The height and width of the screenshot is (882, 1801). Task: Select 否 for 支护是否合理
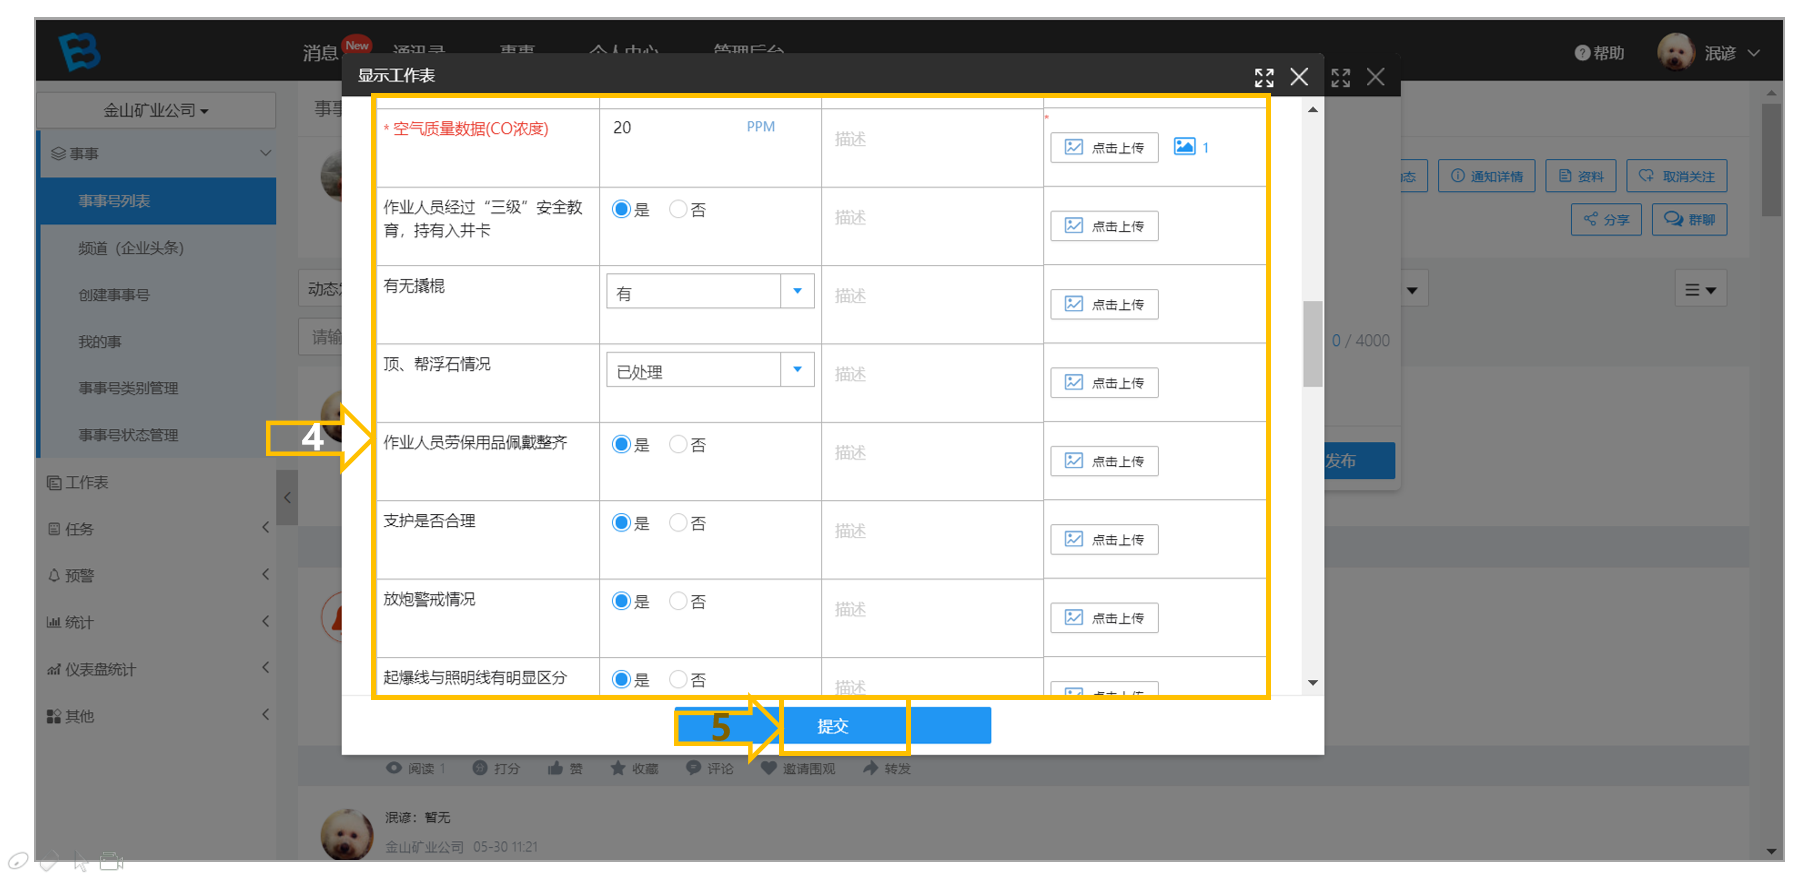click(679, 523)
